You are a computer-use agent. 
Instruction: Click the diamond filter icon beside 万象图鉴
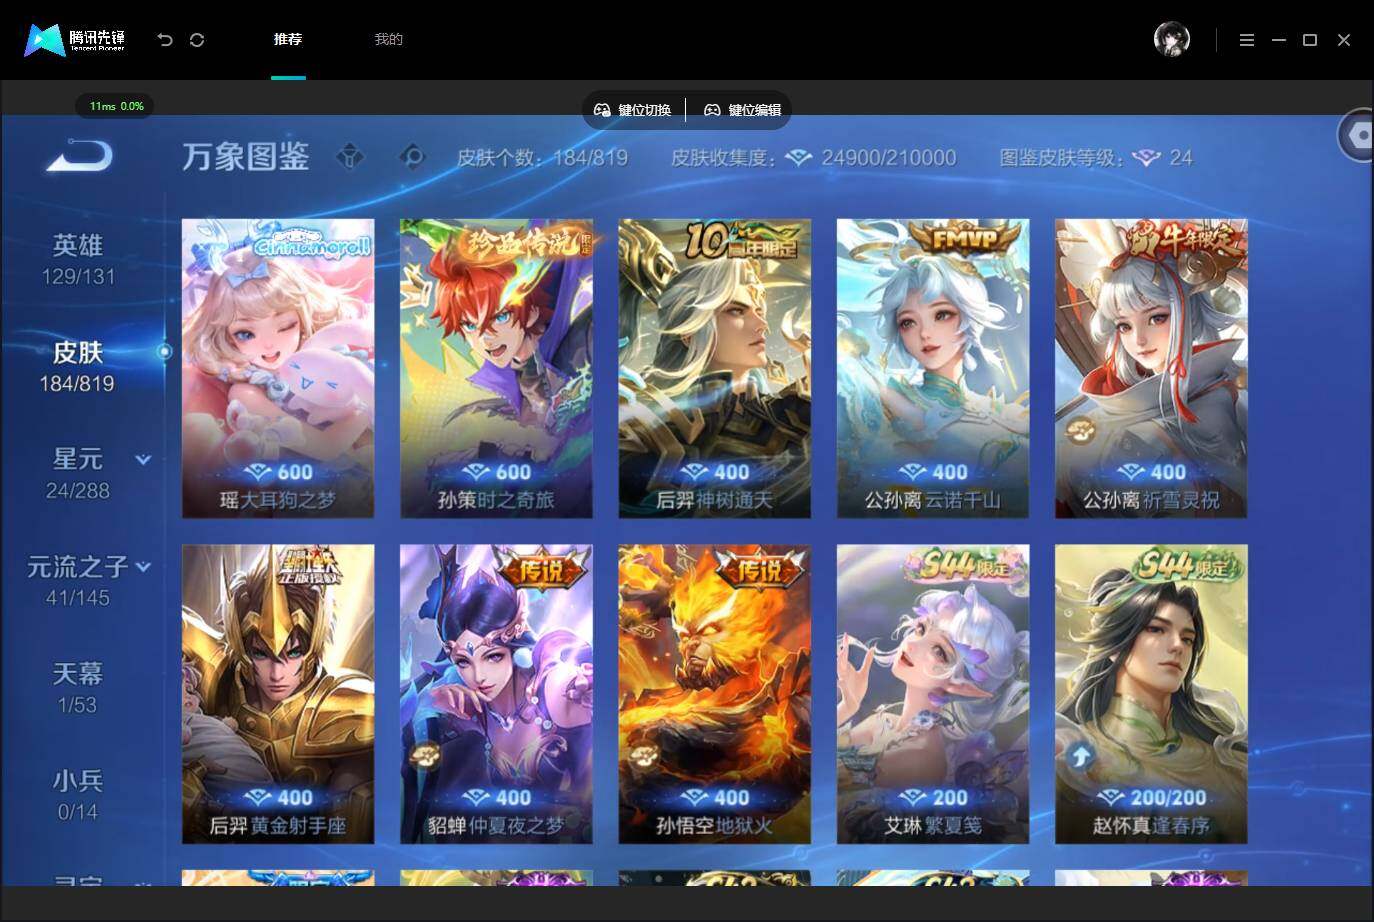350,157
